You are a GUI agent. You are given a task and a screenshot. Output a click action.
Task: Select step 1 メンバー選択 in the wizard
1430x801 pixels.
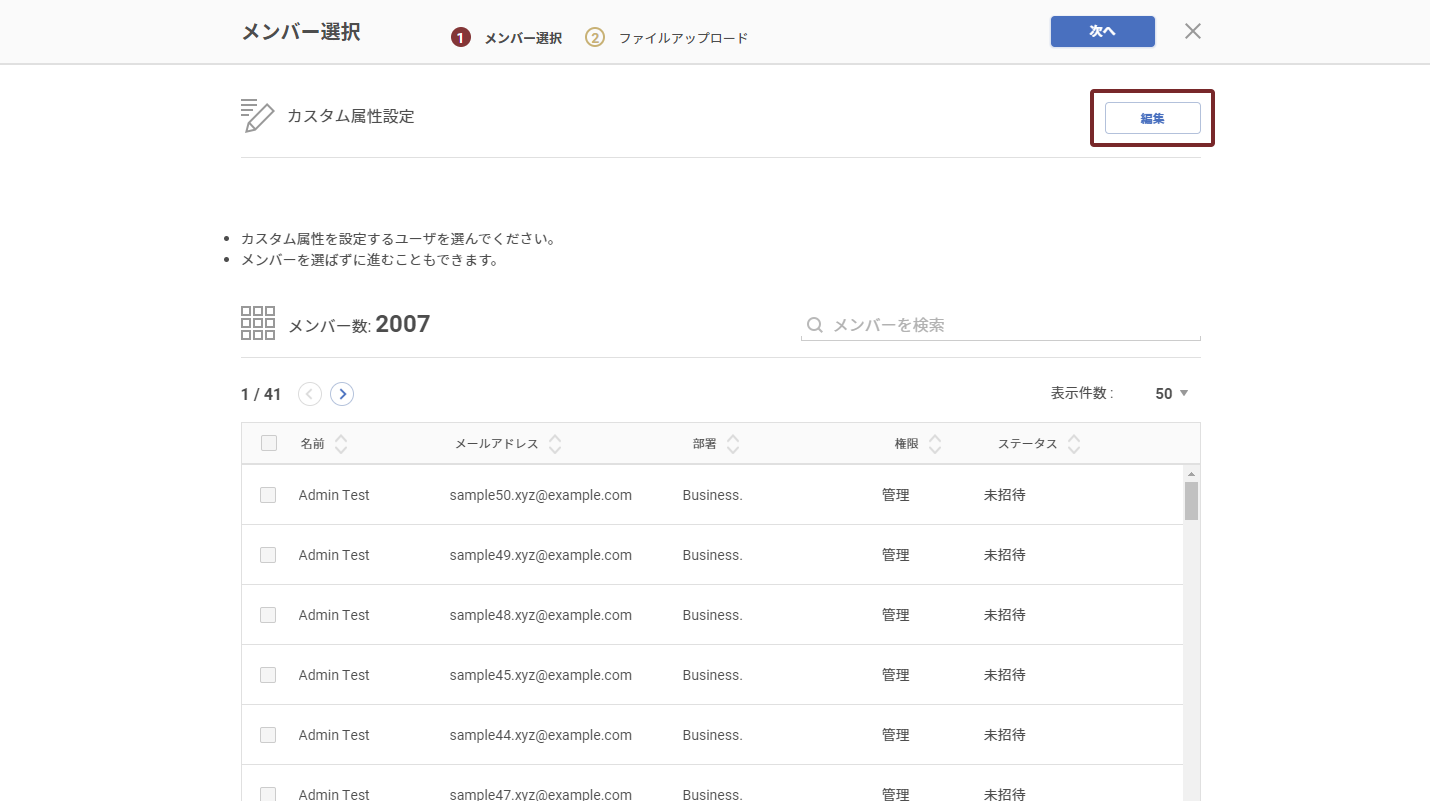tap(507, 38)
